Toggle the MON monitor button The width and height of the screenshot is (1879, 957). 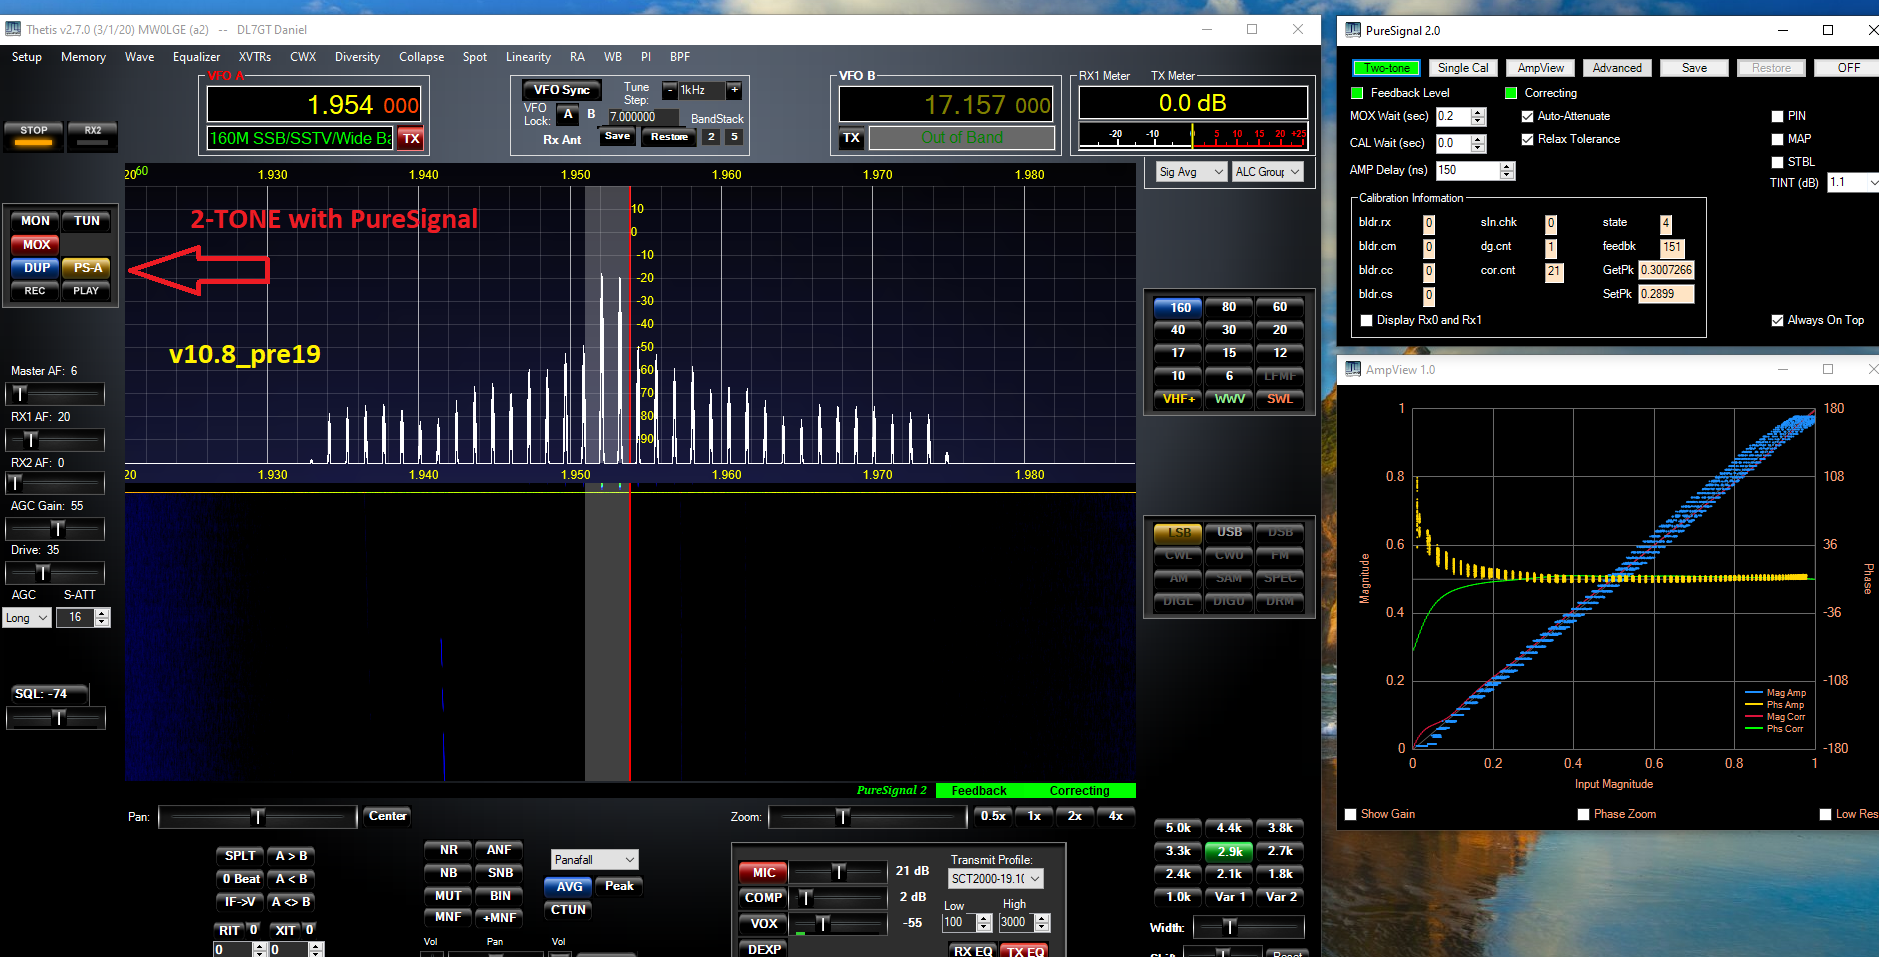point(35,221)
